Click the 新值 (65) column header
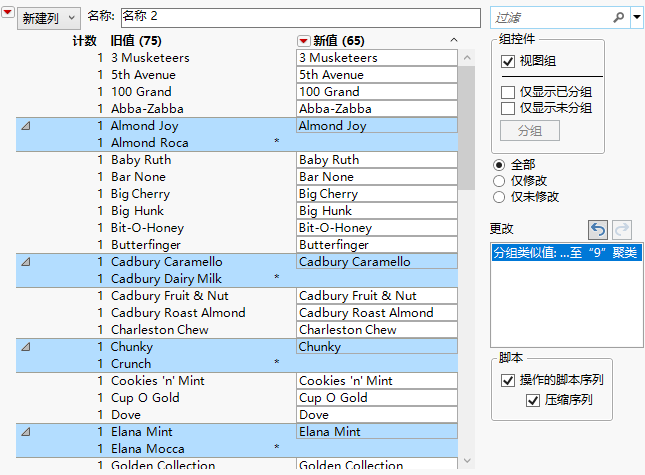This screenshot has height=475, width=645. pyautogui.click(x=339, y=41)
